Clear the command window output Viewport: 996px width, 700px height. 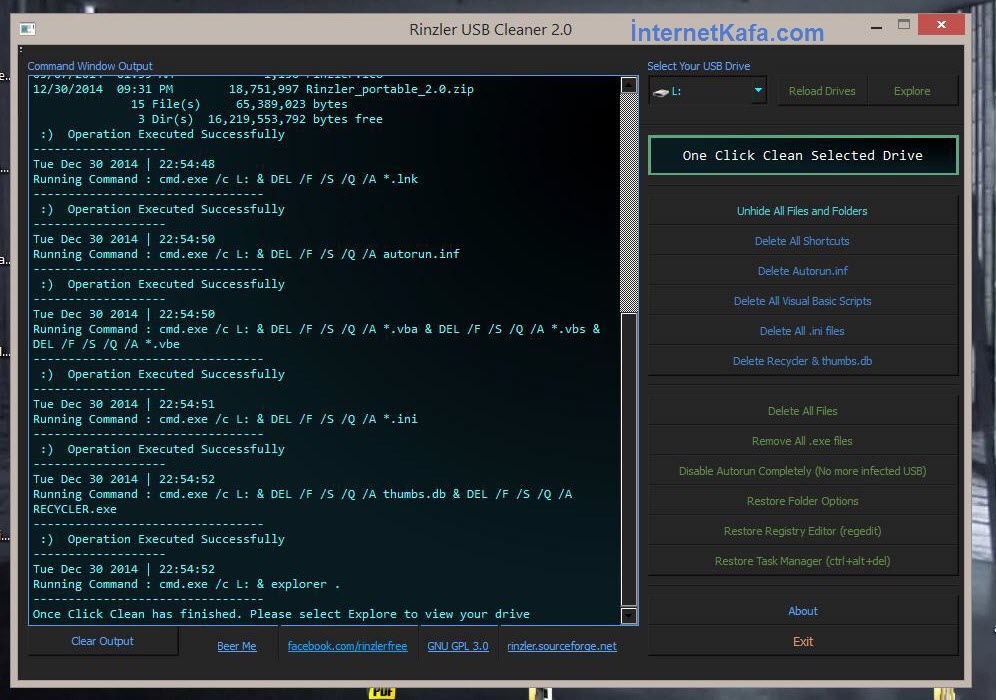(x=102, y=641)
